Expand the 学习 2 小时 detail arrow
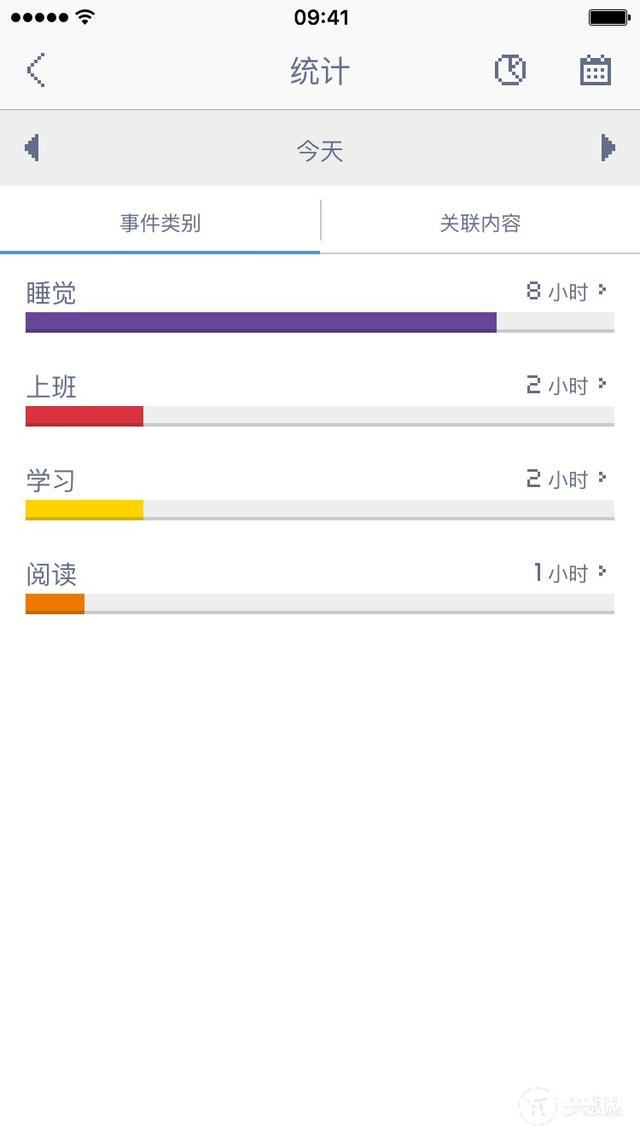The width and height of the screenshot is (640, 1138). (x=602, y=478)
